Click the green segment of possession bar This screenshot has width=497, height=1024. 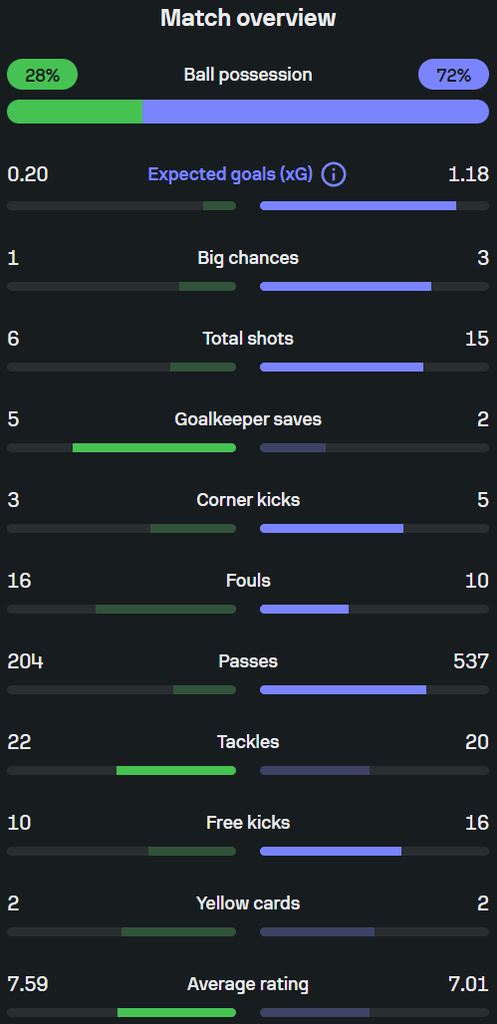pyautogui.click(x=74, y=112)
